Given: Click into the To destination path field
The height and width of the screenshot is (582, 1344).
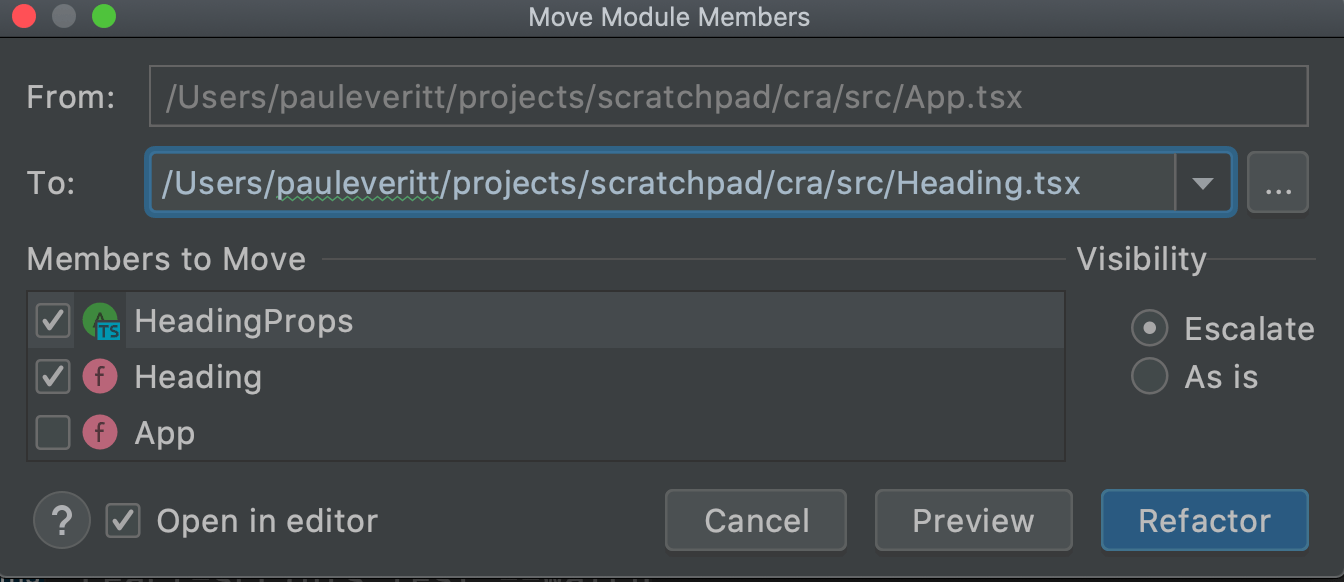Looking at the screenshot, I should (660, 183).
